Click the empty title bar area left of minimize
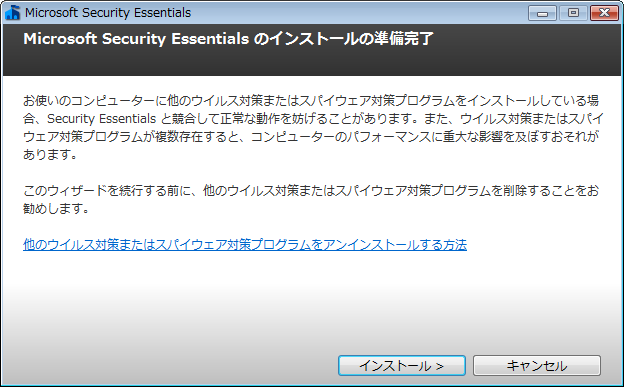This screenshot has width=624, height=387. 358,13
